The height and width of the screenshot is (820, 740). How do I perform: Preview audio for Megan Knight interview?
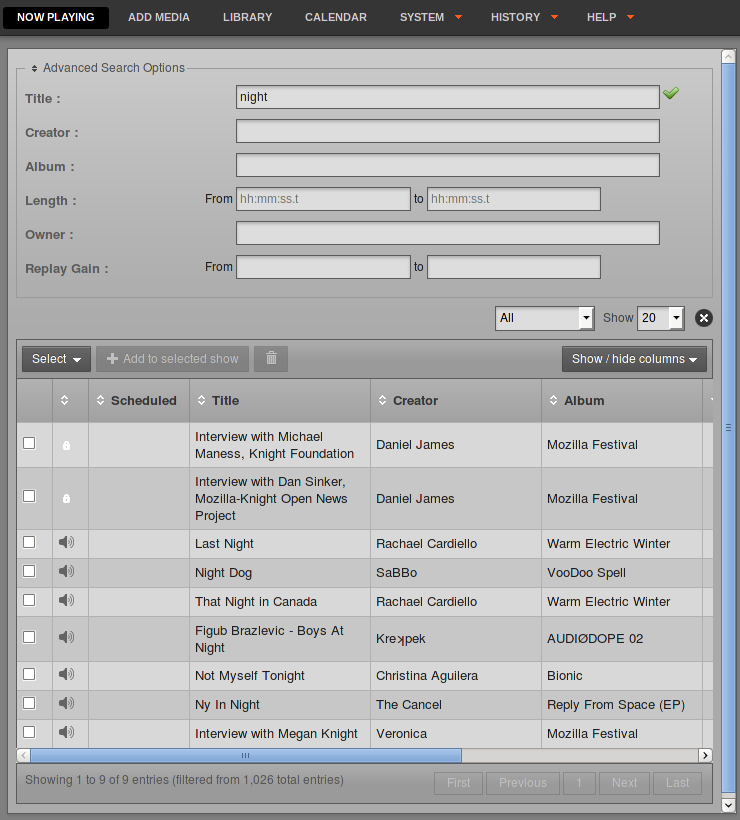tap(66, 732)
